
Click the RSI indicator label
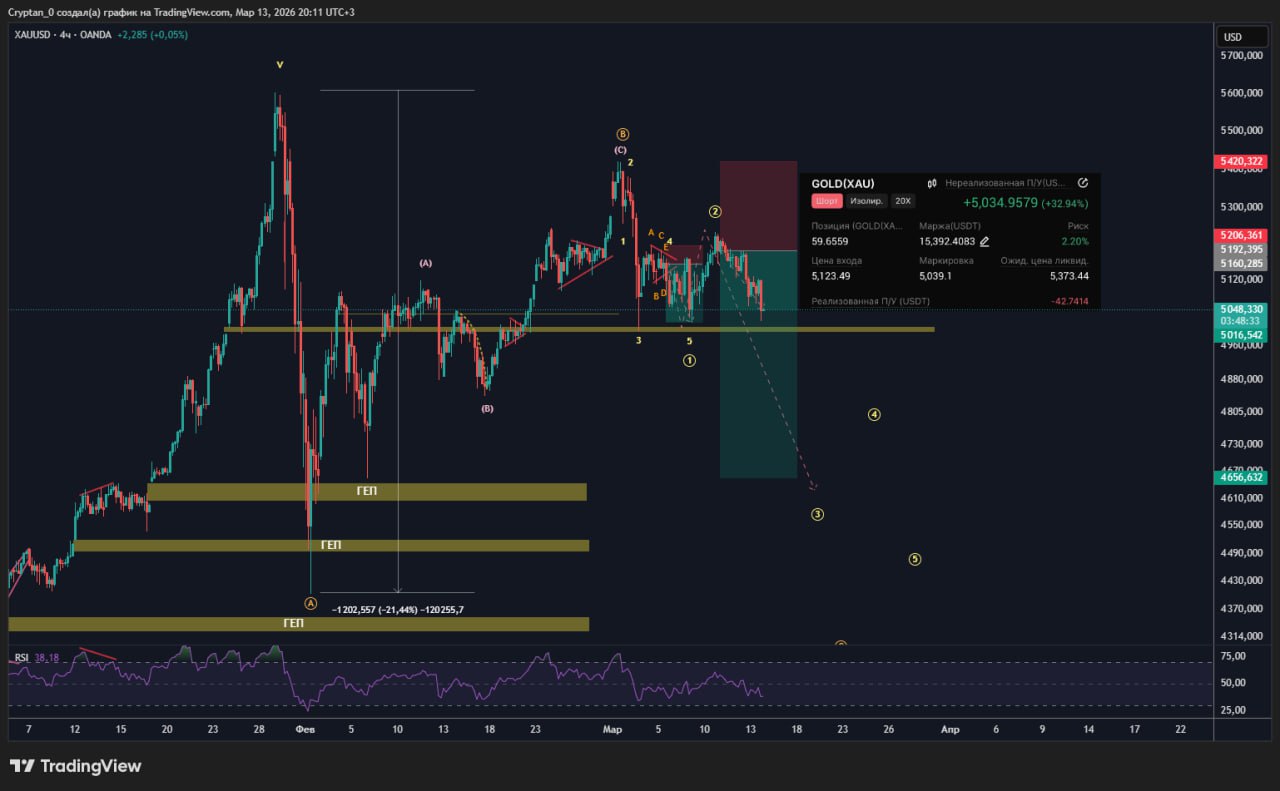point(22,658)
